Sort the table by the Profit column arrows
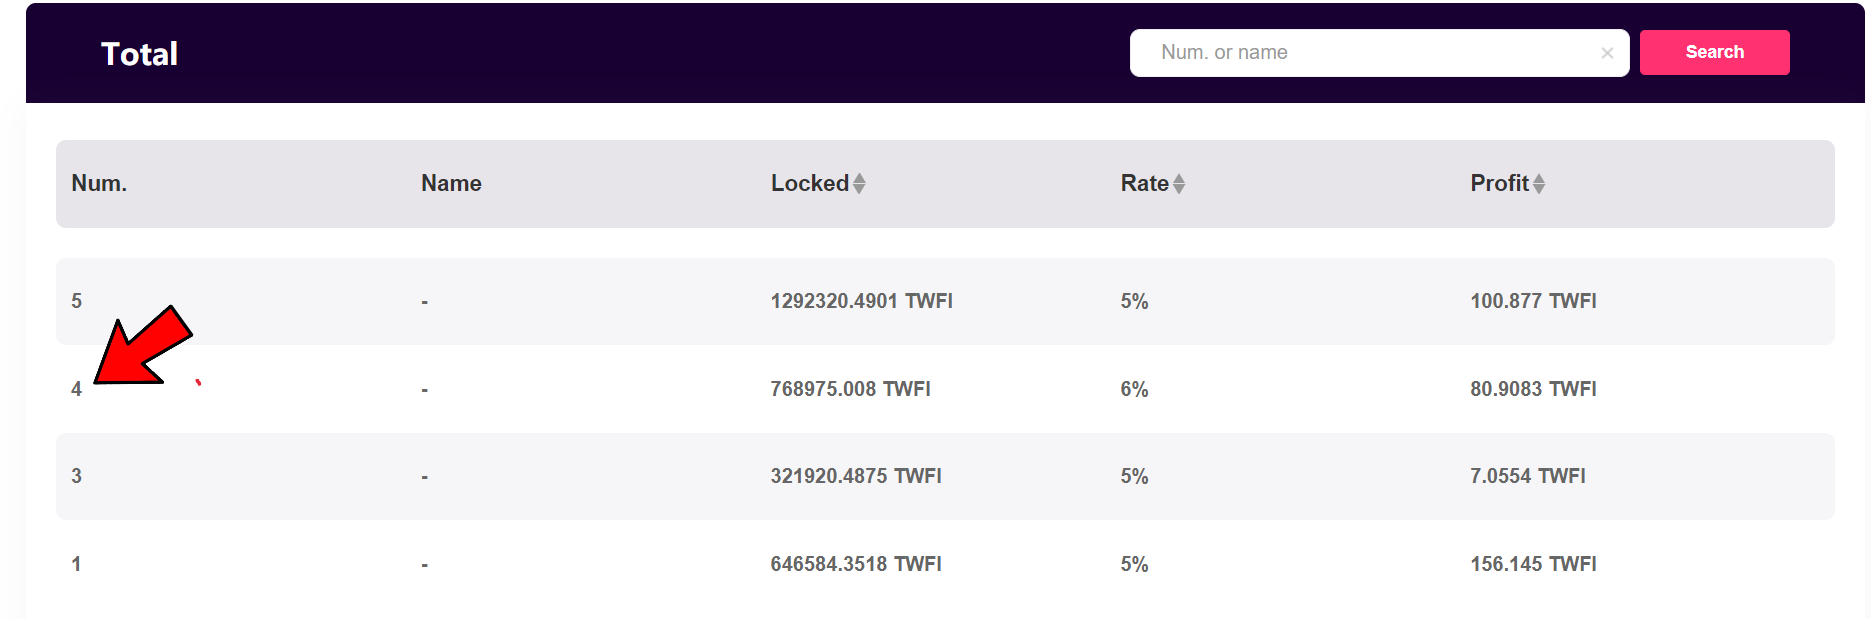This screenshot has width=1871, height=619. (1539, 184)
